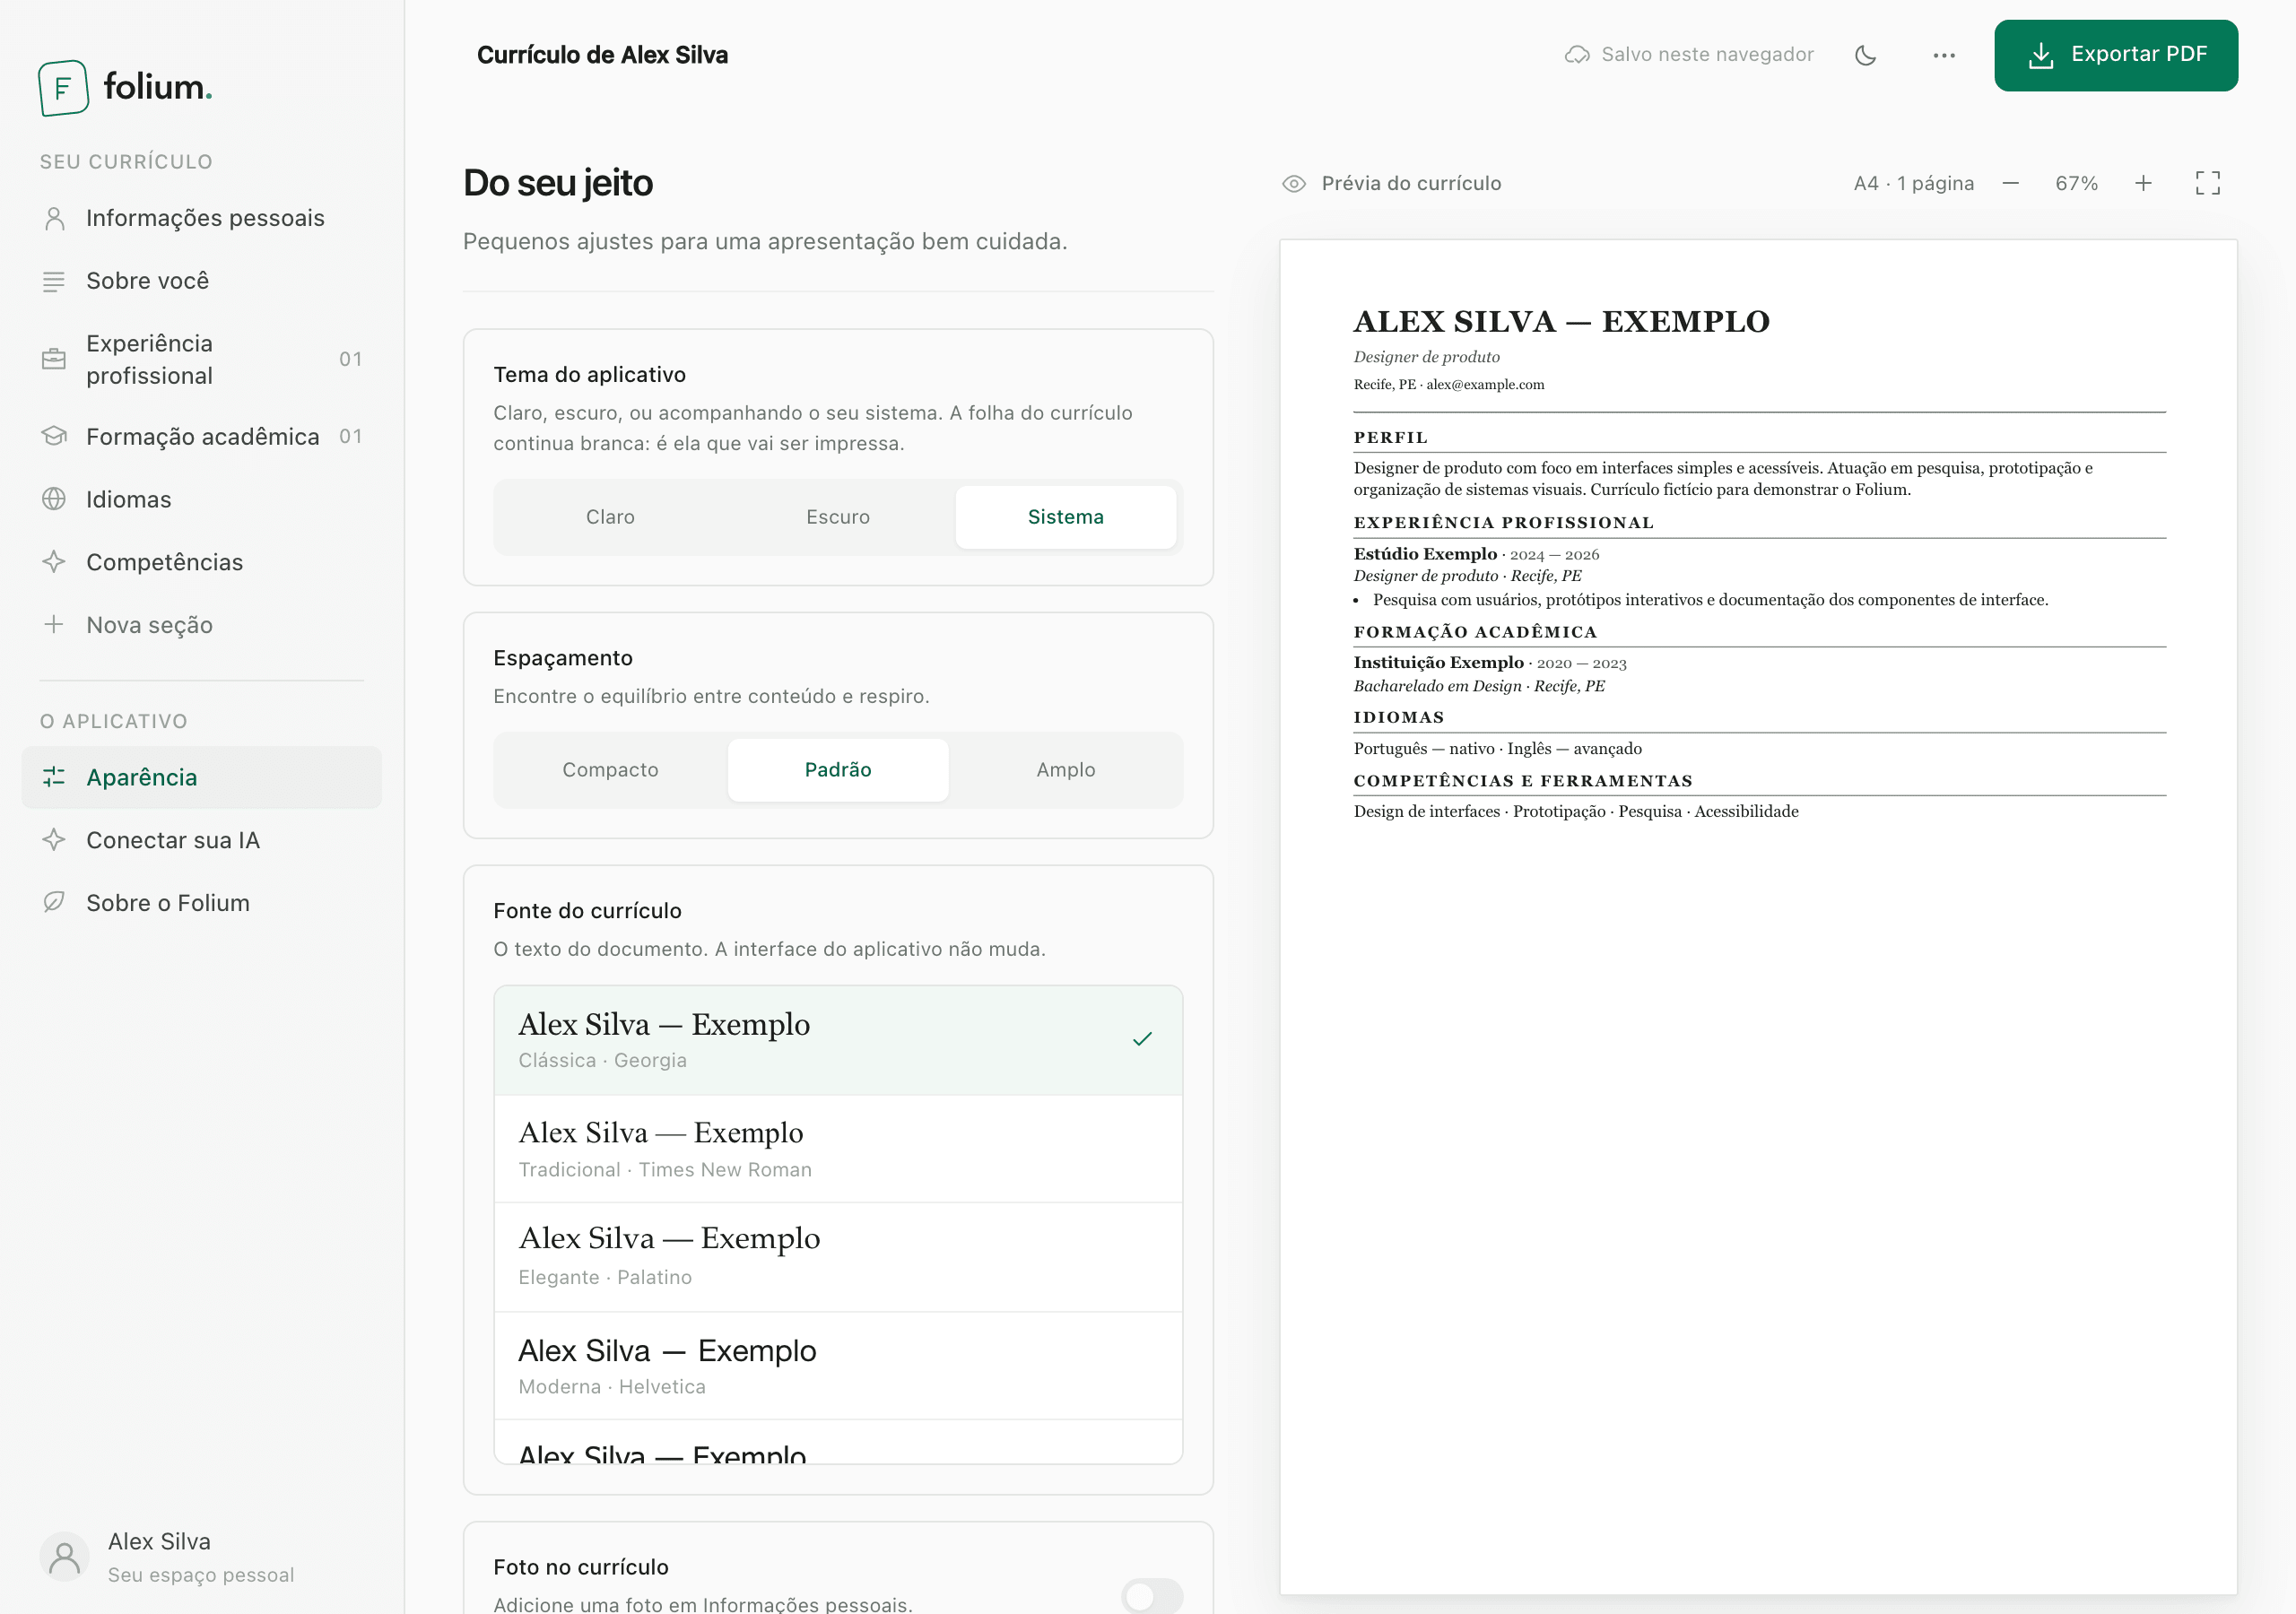Choose Amplo spacing
The width and height of the screenshot is (2296, 1614).
point(1066,770)
